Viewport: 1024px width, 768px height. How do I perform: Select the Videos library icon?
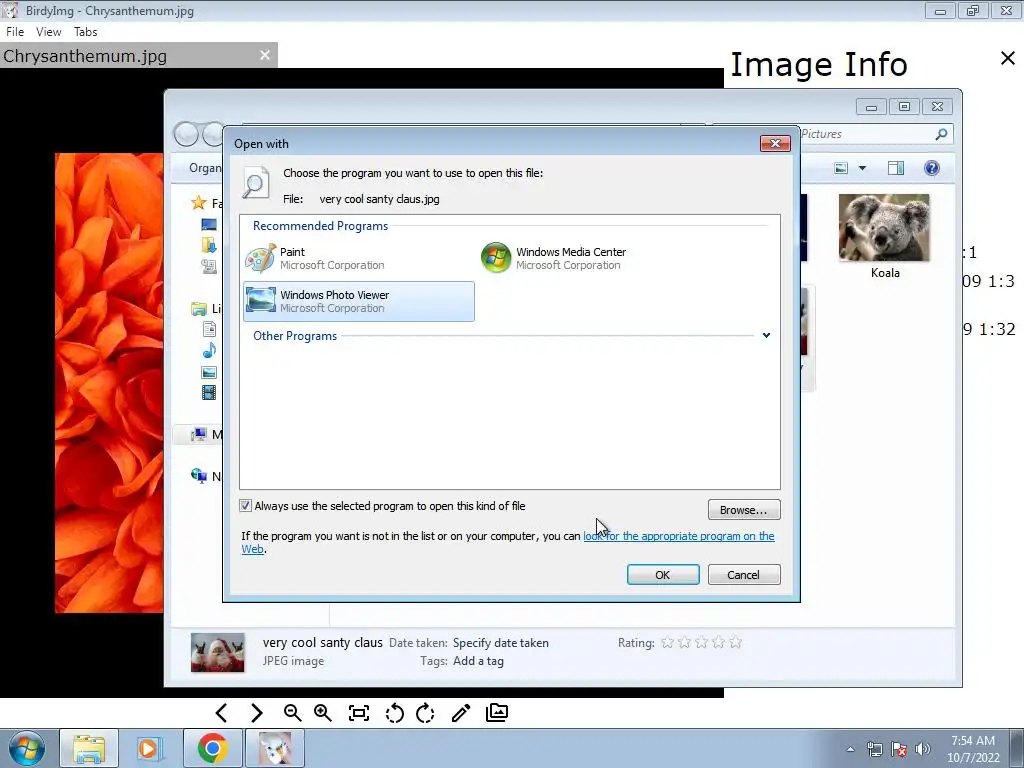coord(209,392)
